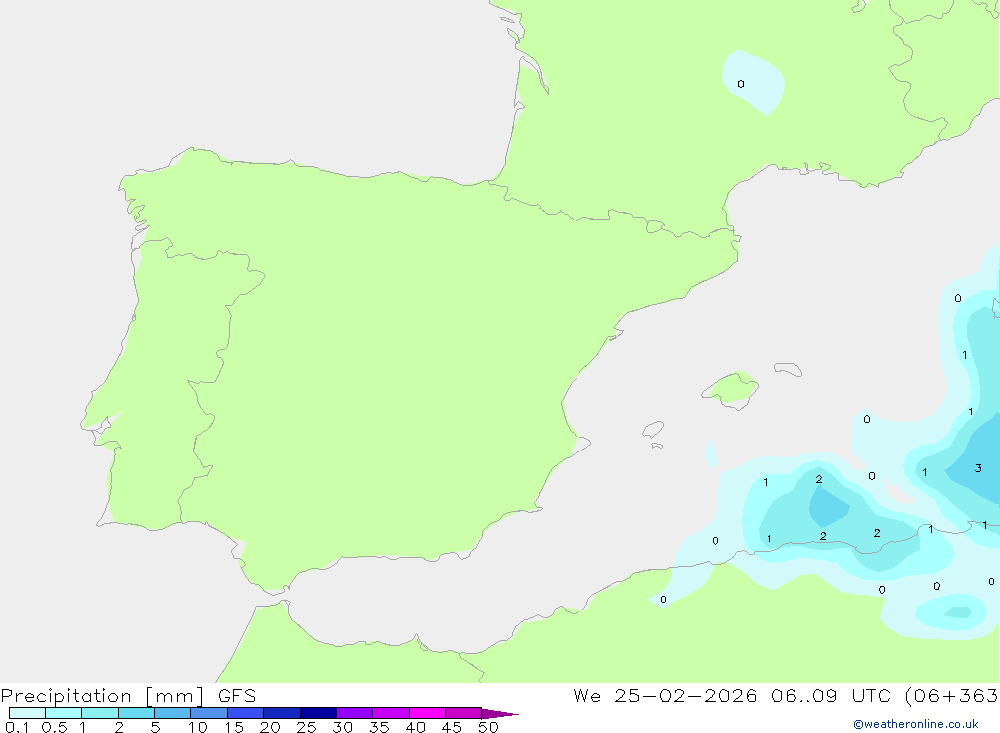Click the '15' legend scale label
This screenshot has width=1000, height=733.
(x=234, y=727)
